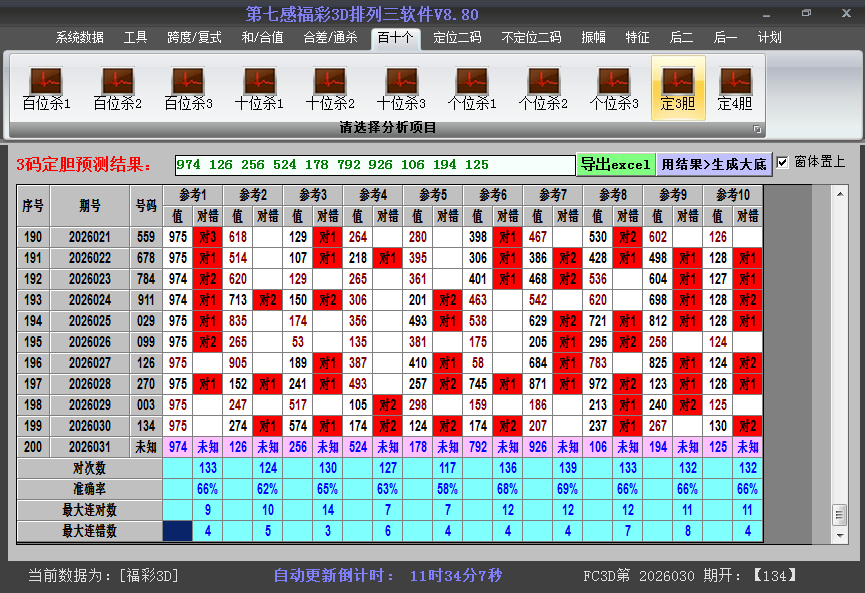
Task: Click the 定4胆 analysis icon
Action: (735, 88)
